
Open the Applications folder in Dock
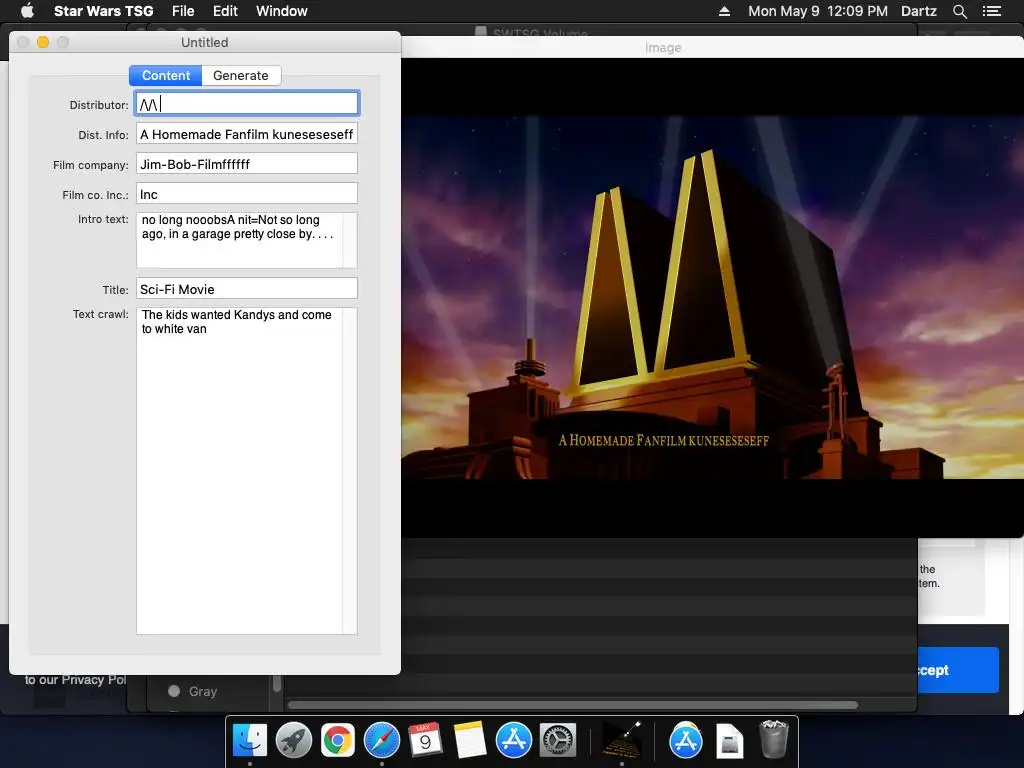[x=686, y=741]
